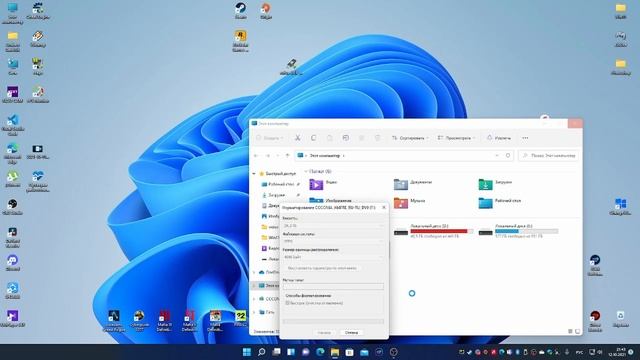The height and width of the screenshot is (360, 640).
Task: Click the Cancel button in Format dialog
Action: 351,333
